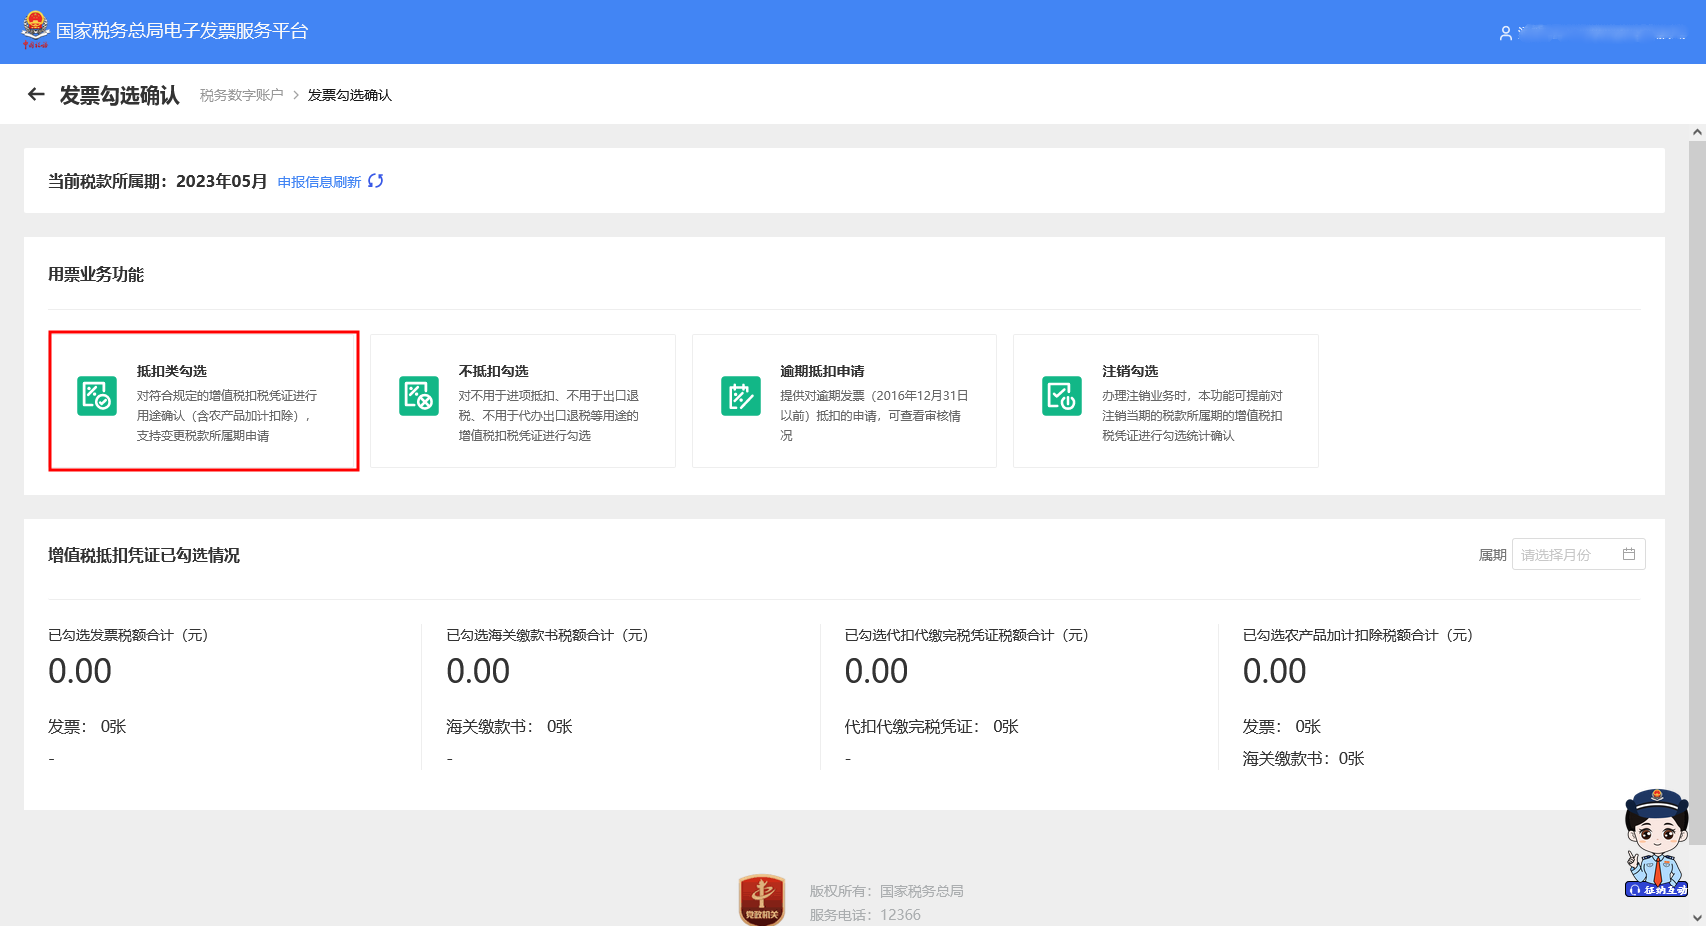
Task: Click 发票: 0张 under 已勾选发票税额合计
Action: 87,727
